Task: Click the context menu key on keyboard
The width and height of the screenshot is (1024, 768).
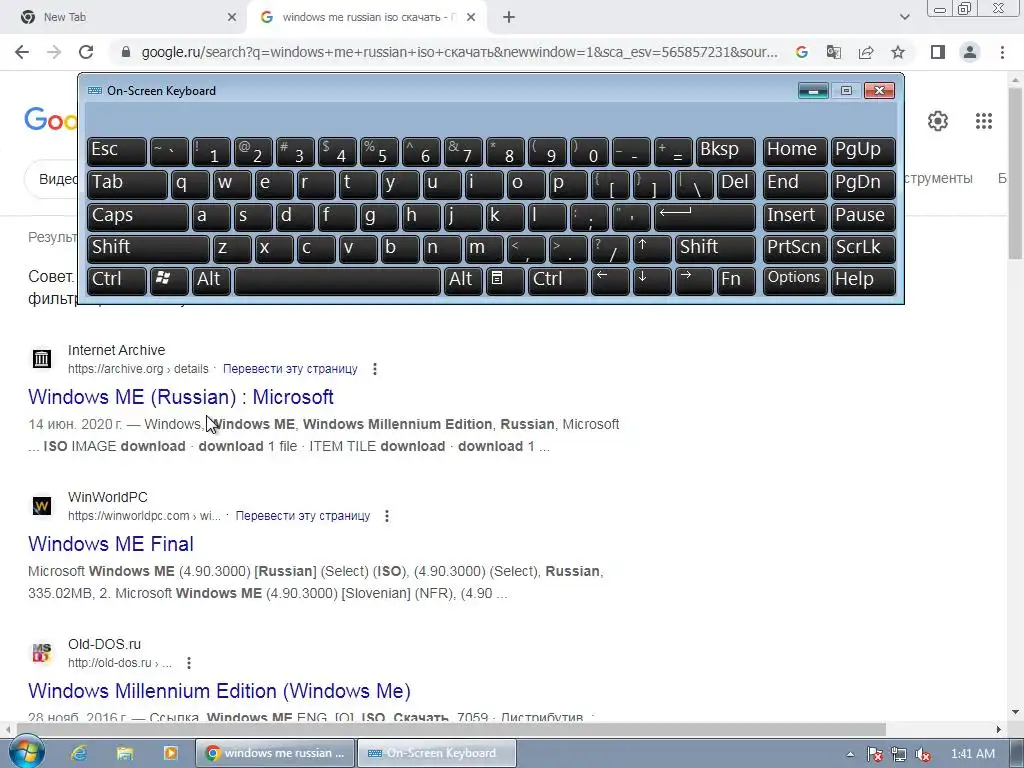Action: pos(505,281)
